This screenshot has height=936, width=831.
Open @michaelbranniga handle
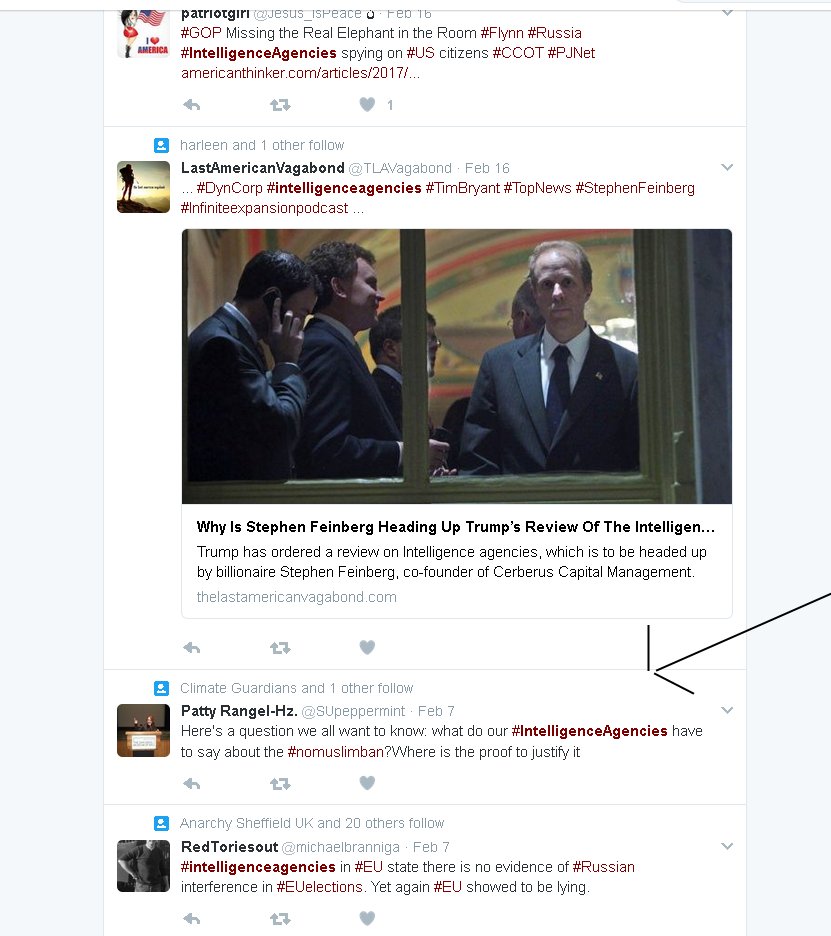(341, 847)
